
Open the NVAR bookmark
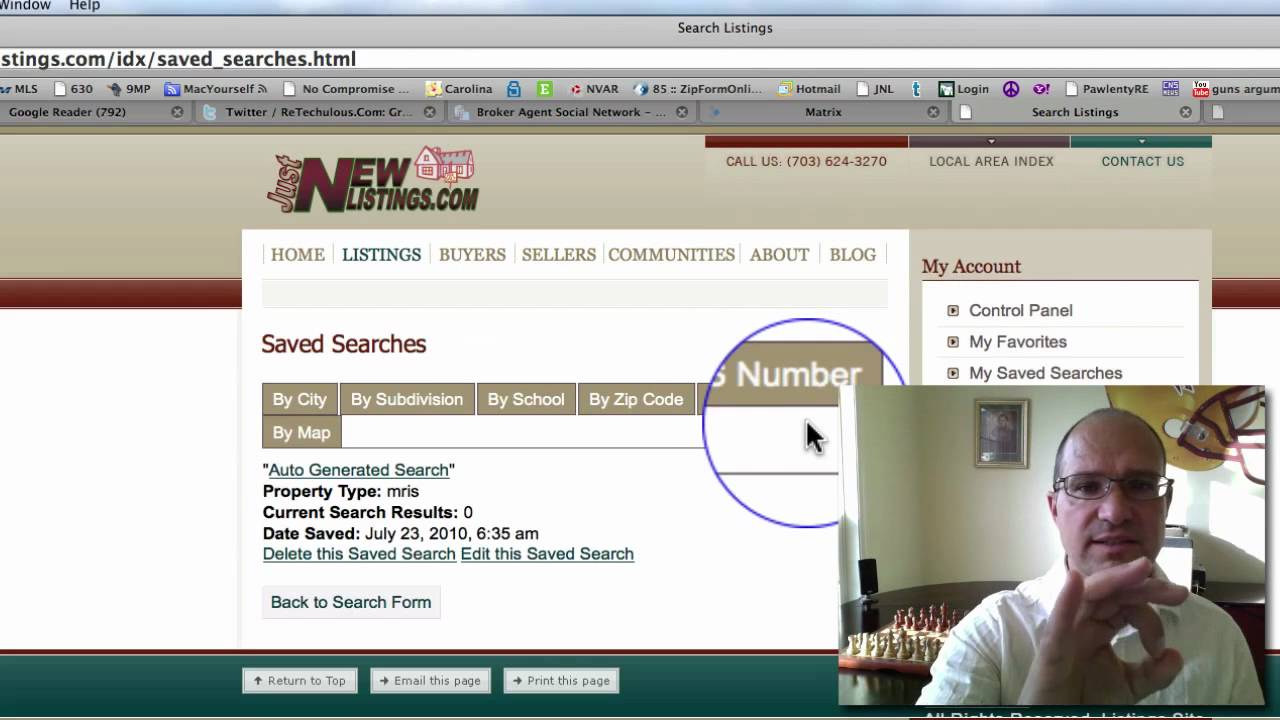[x=594, y=89]
